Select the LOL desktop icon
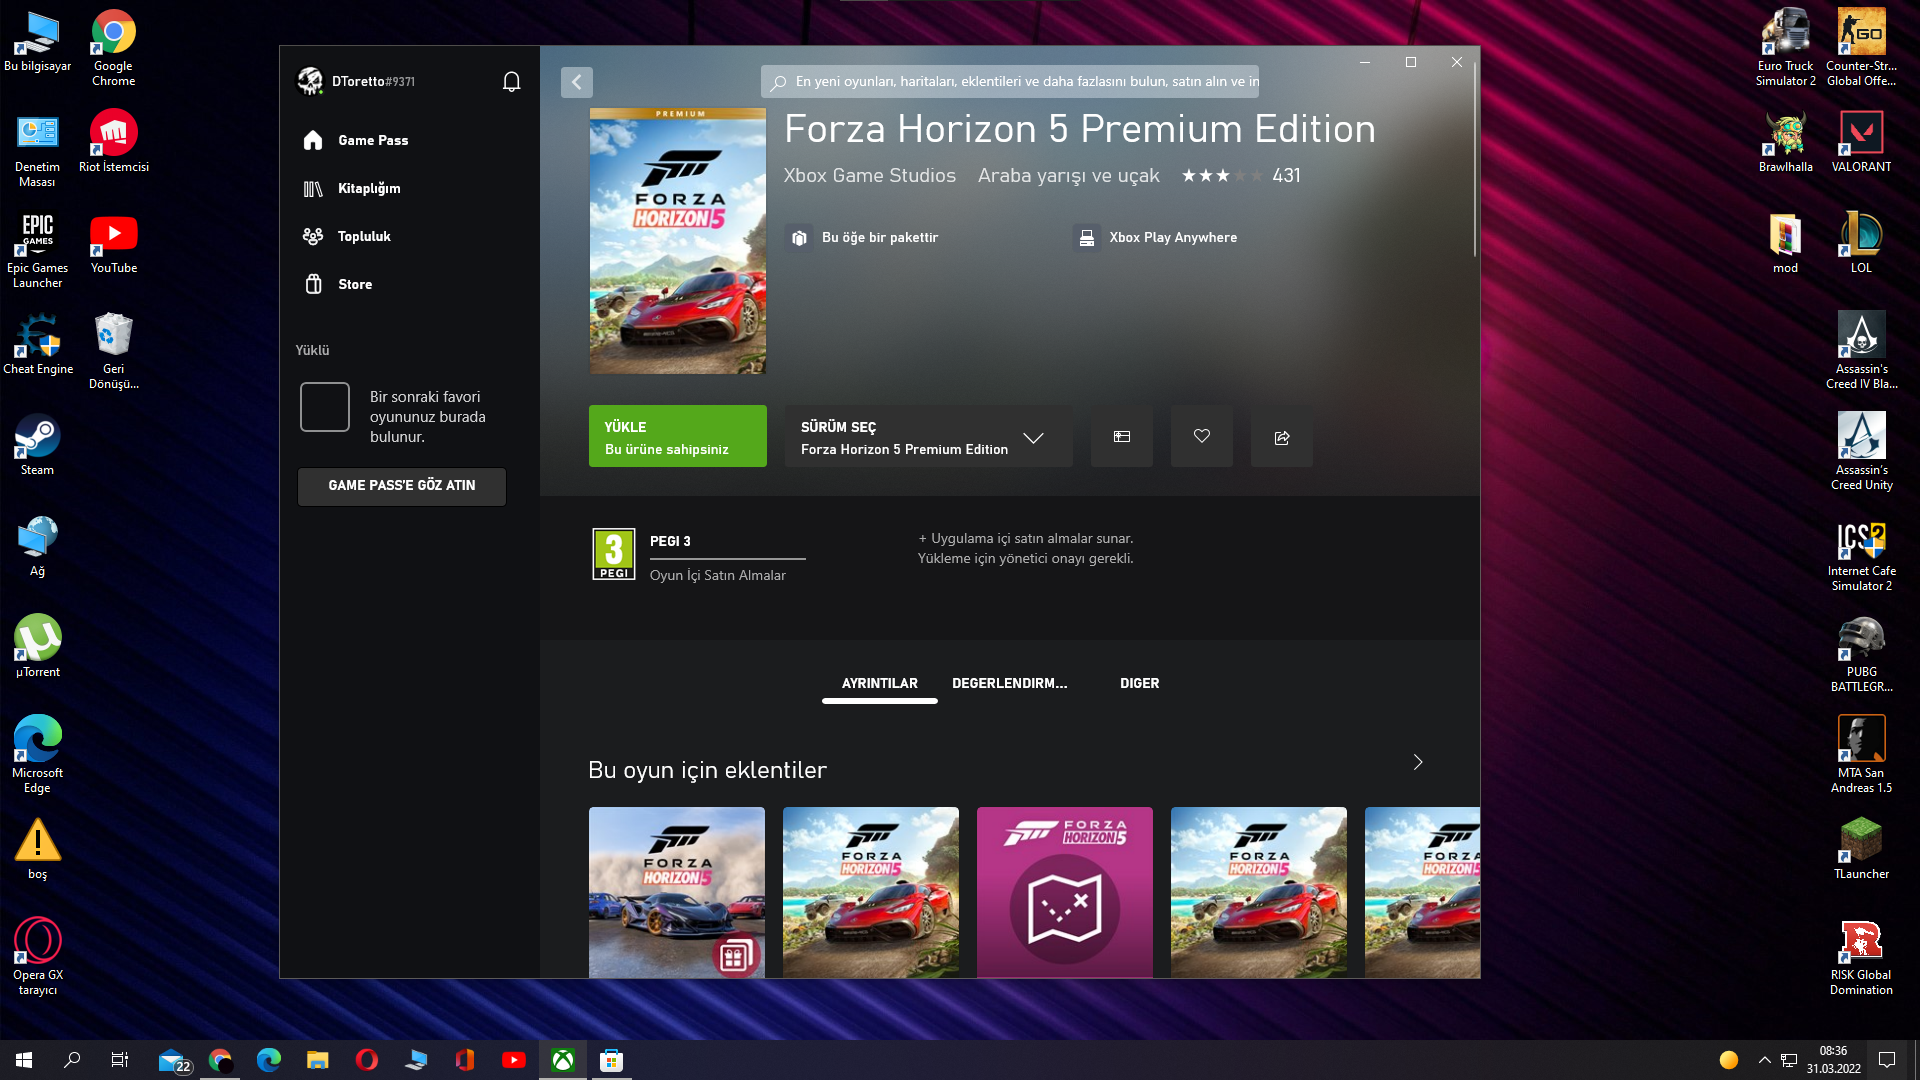The width and height of the screenshot is (1920, 1080). [x=1861, y=242]
